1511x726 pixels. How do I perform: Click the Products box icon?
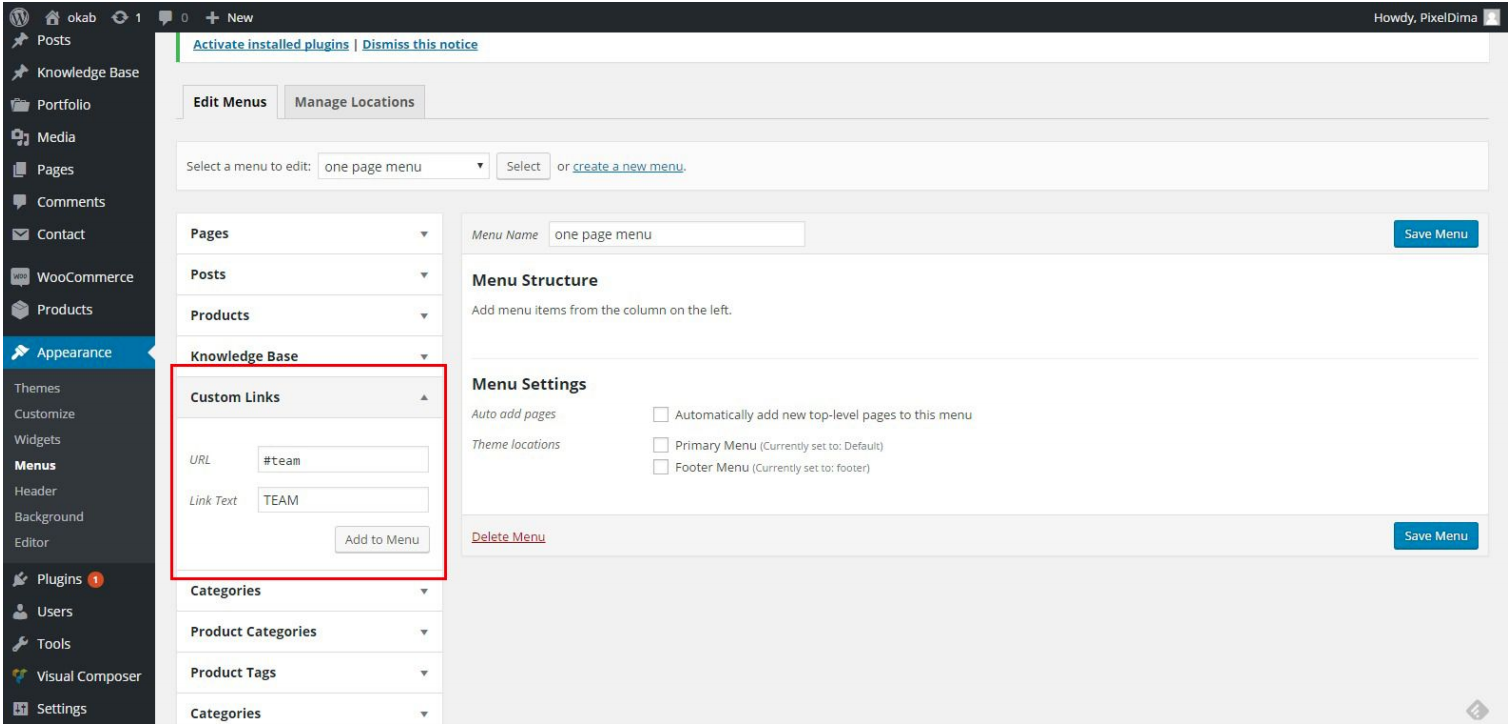(19, 310)
